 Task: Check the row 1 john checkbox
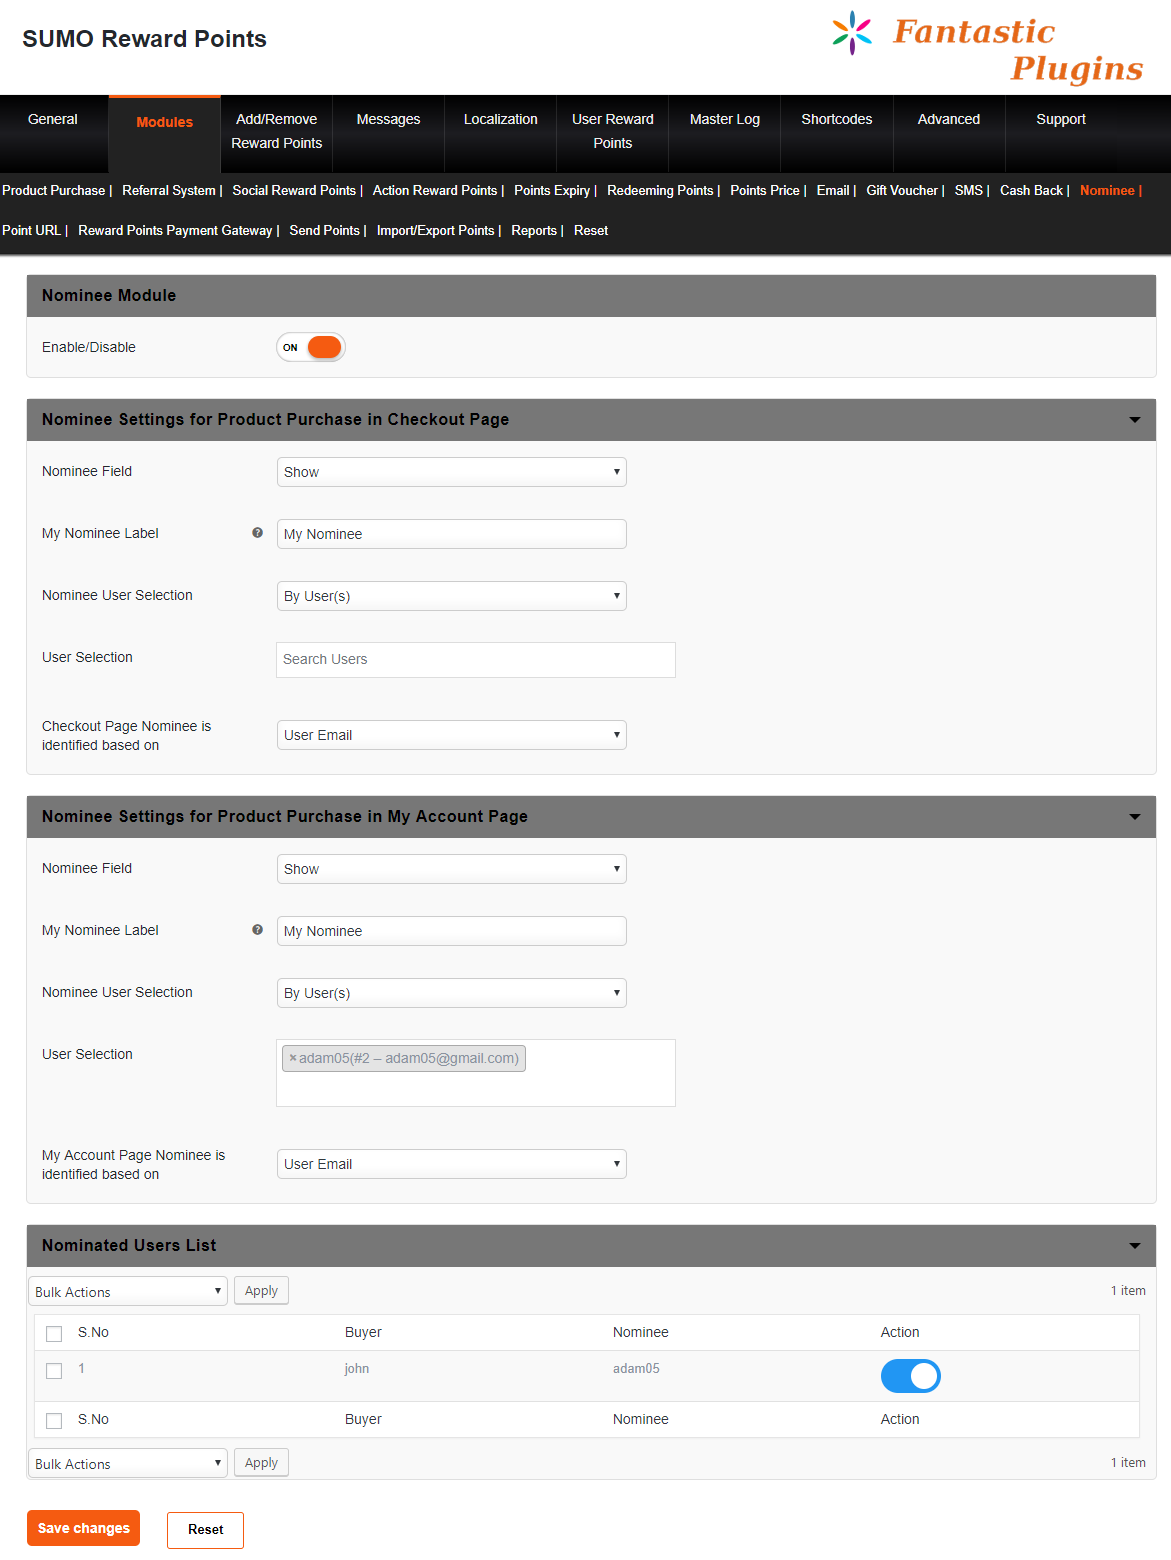54,1371
